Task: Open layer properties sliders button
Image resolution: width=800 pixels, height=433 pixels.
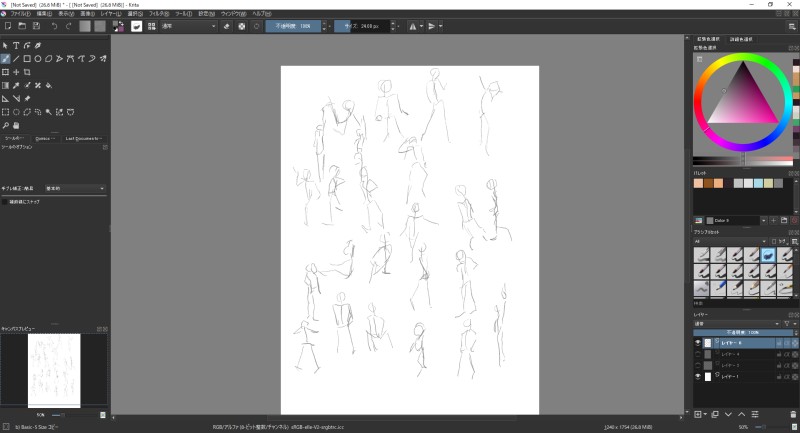Action: pos(755,414)
